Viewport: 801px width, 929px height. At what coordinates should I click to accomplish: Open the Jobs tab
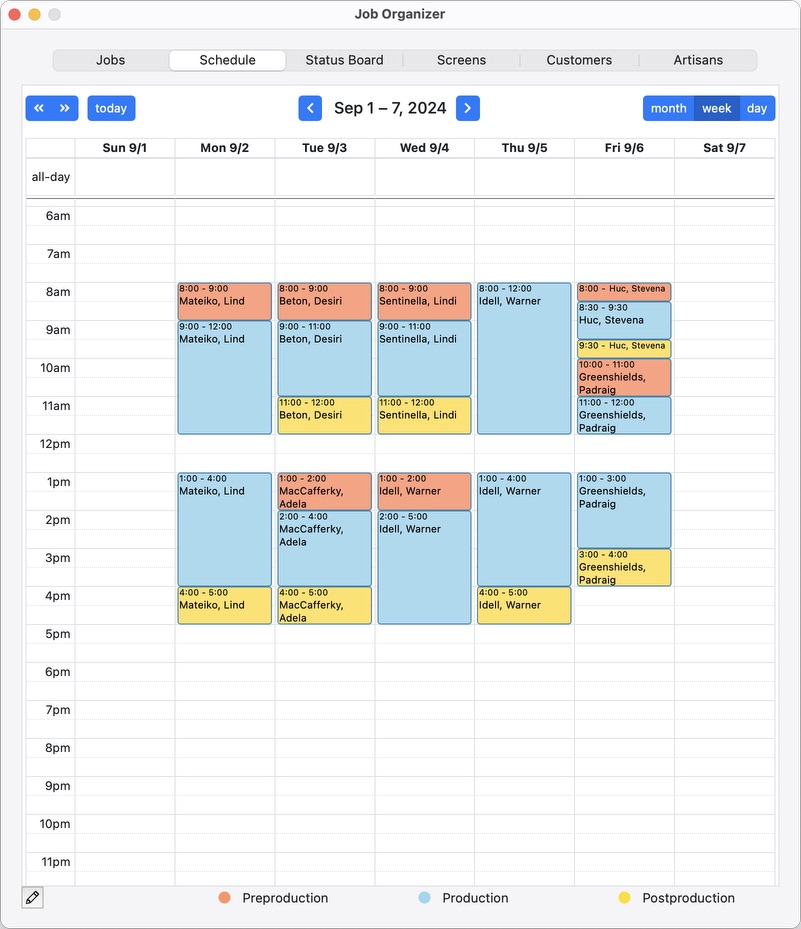pos(111,60)
